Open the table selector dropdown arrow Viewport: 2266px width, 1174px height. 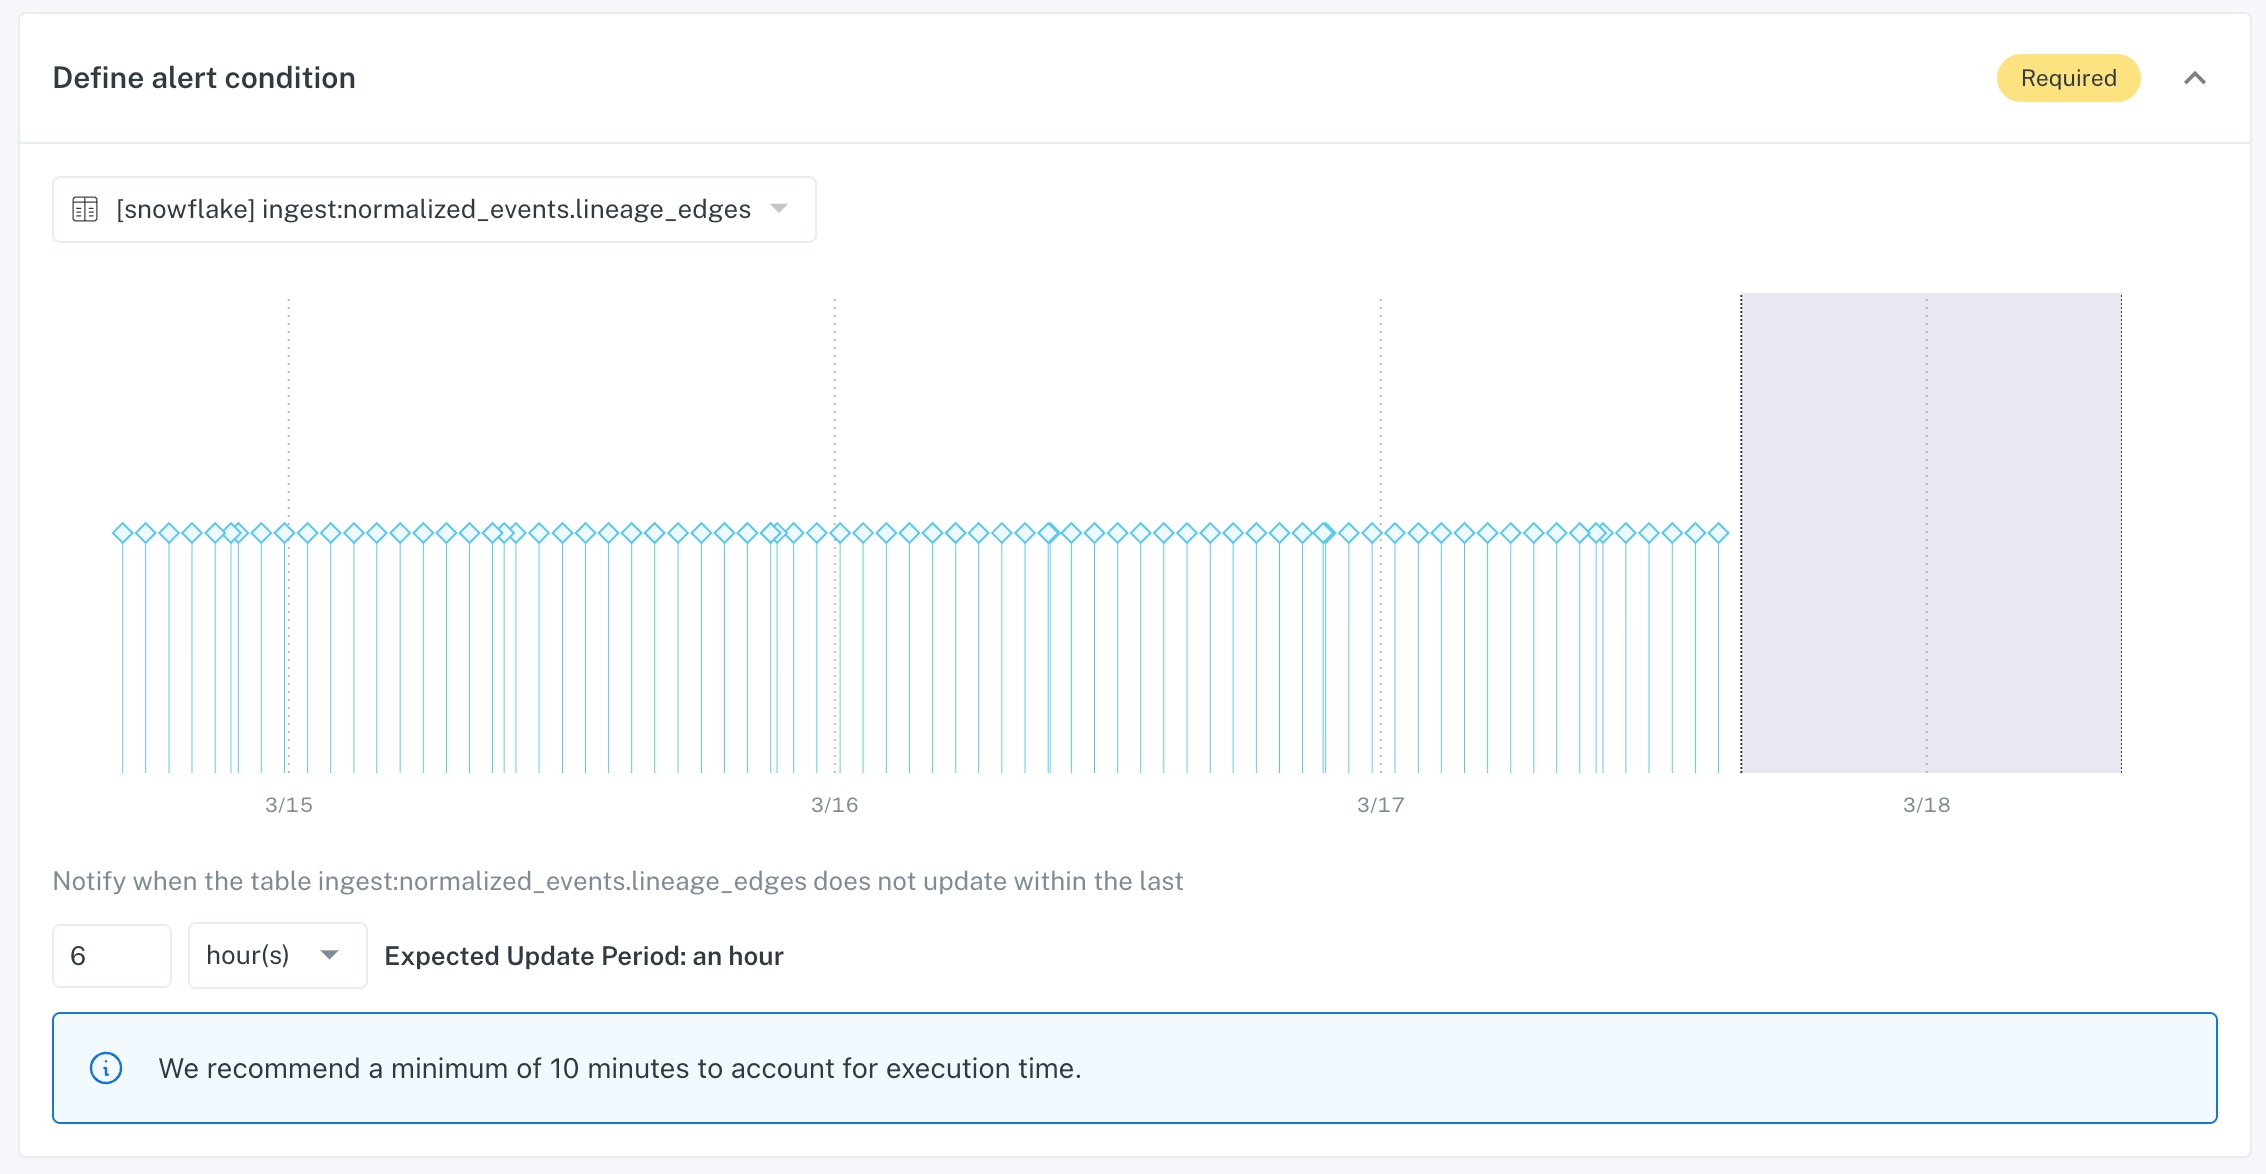[x=779, y=209]
